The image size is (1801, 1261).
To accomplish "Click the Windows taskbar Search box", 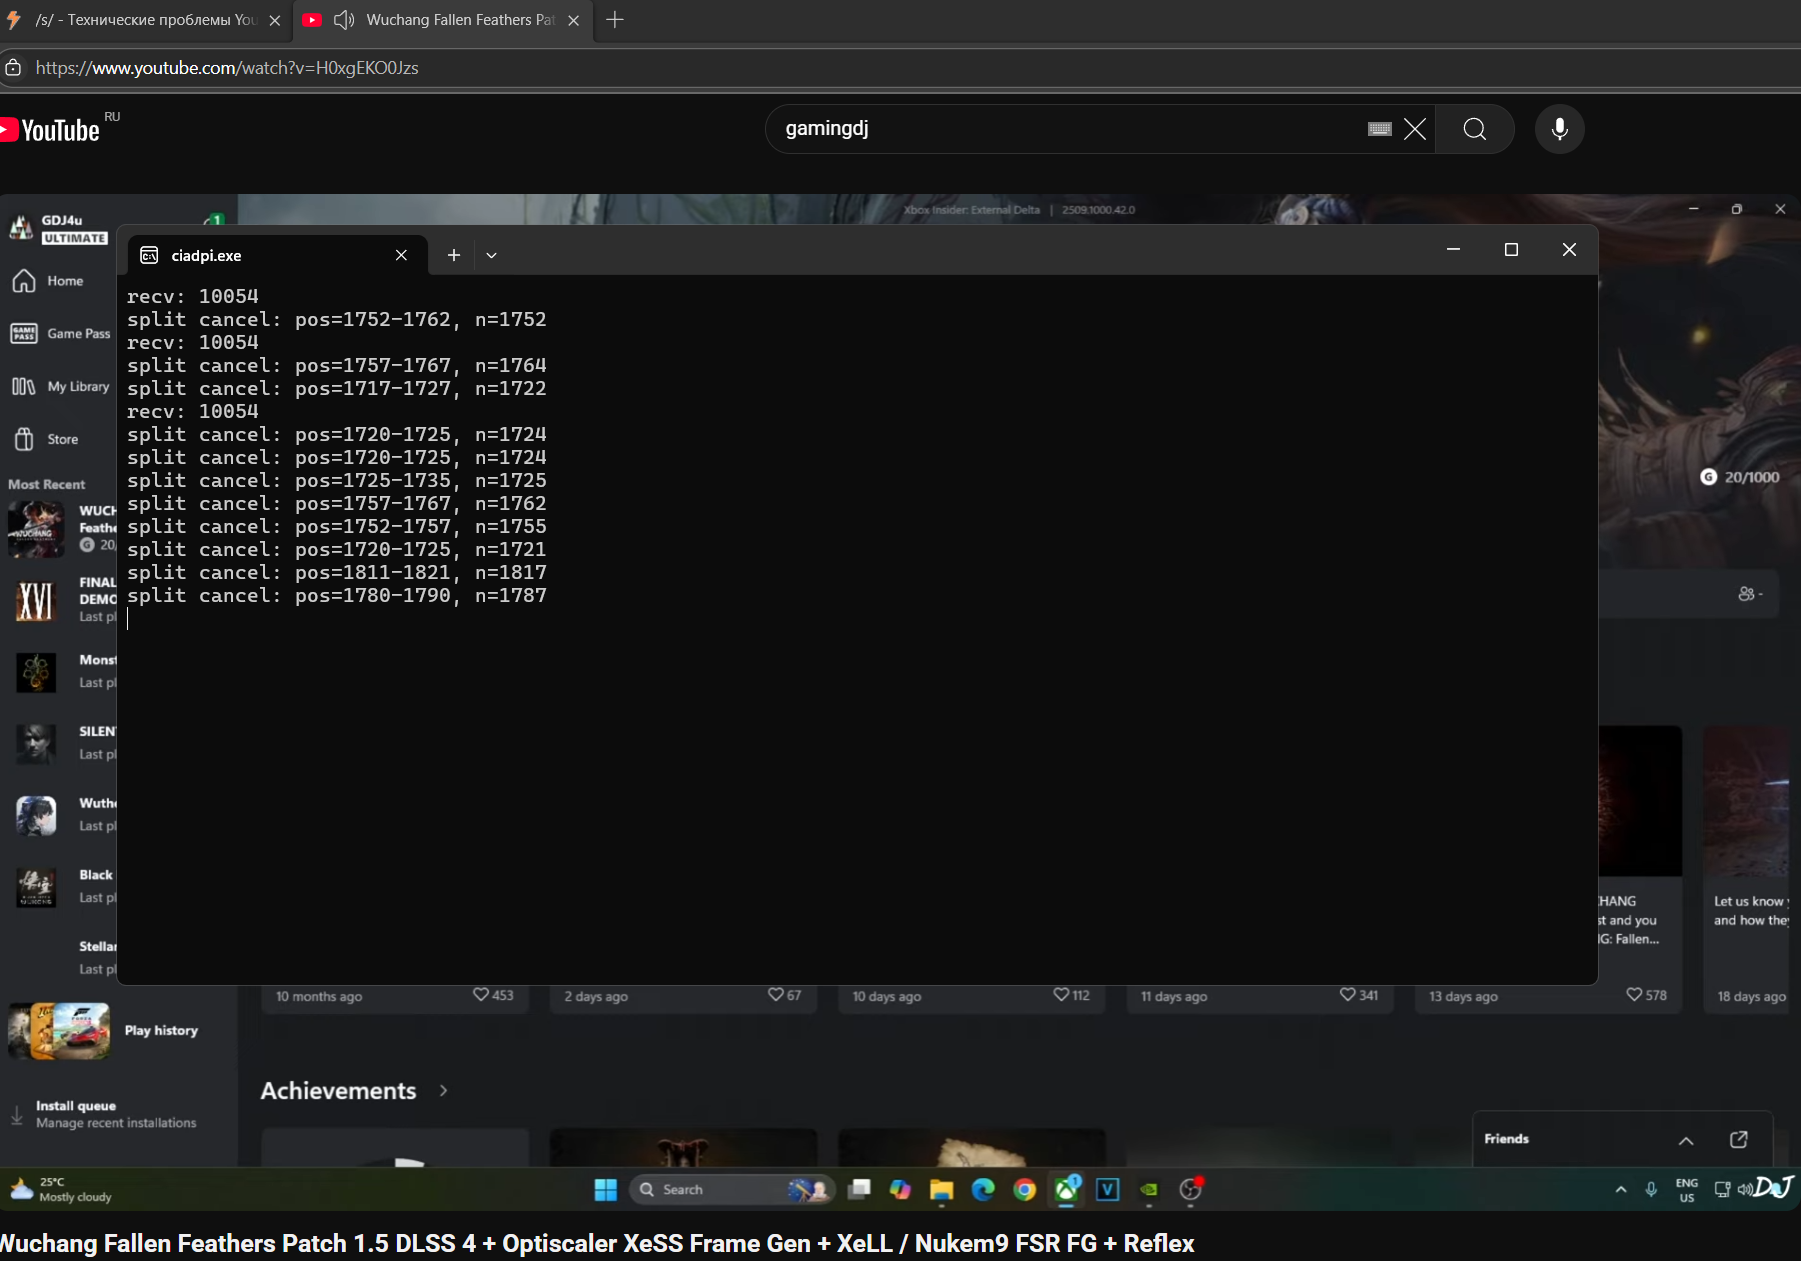I will coord(732,1189).
